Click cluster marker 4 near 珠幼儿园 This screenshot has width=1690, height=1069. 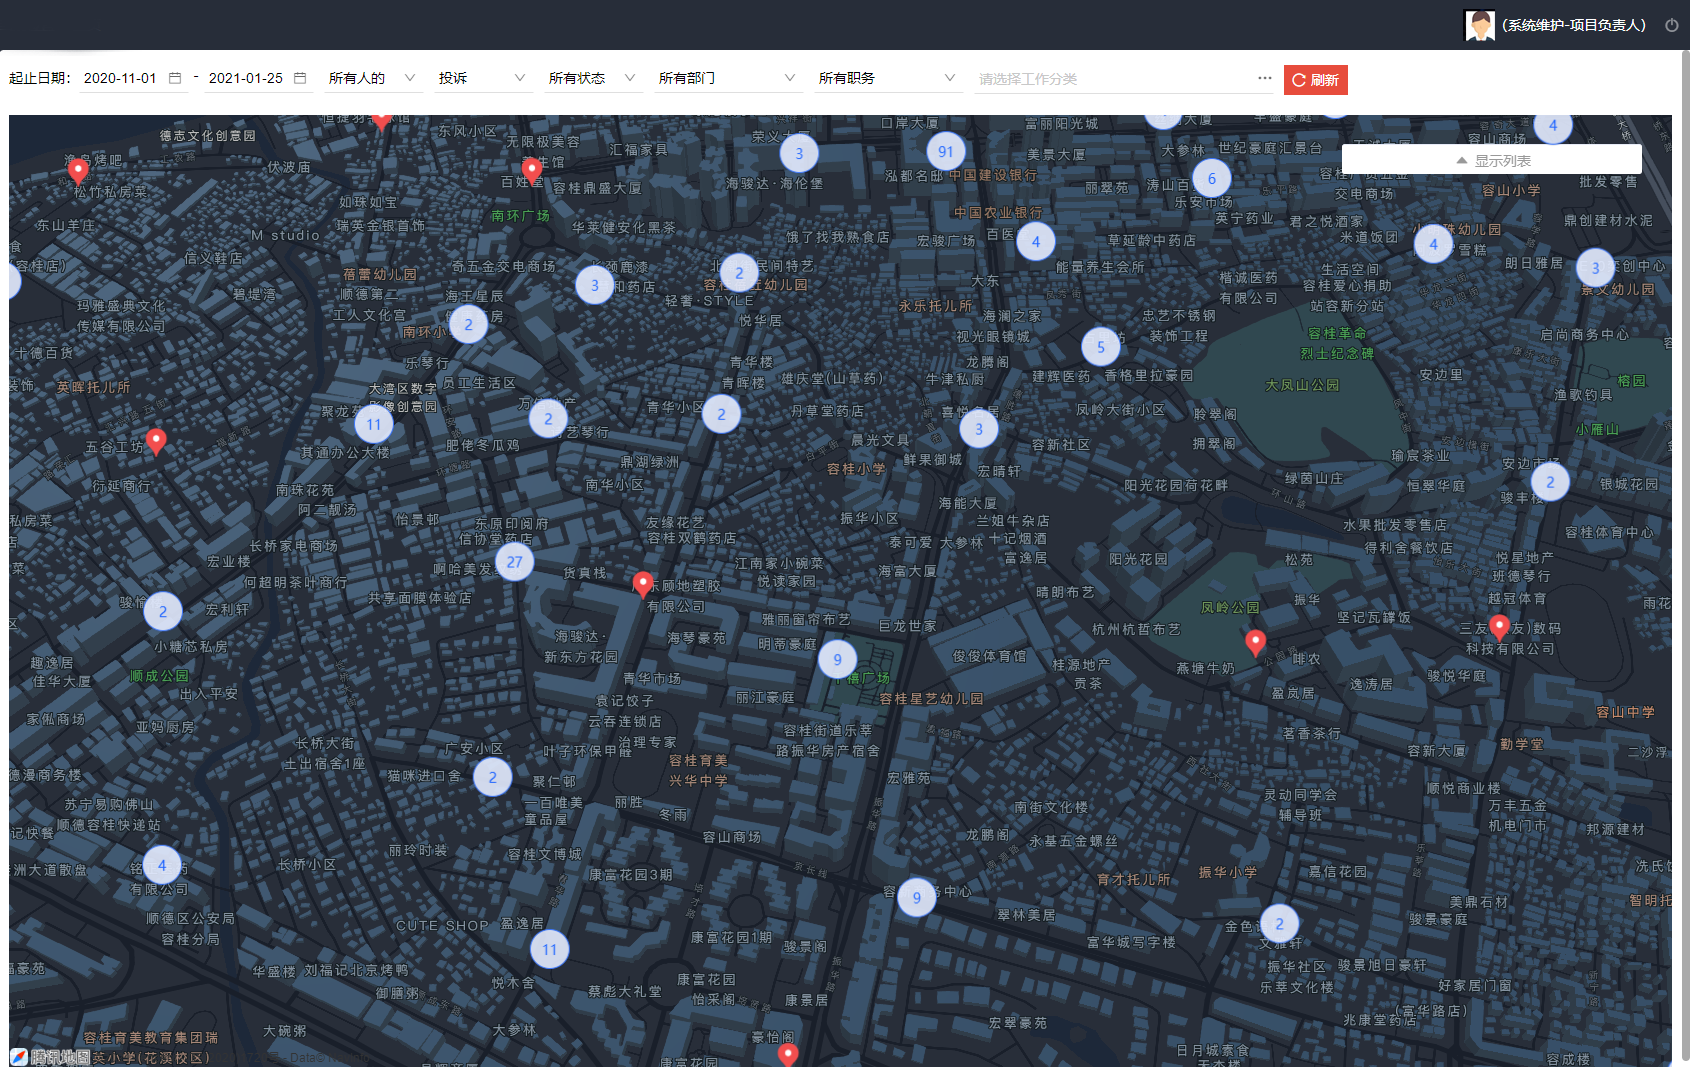(x=1434, y=243)
